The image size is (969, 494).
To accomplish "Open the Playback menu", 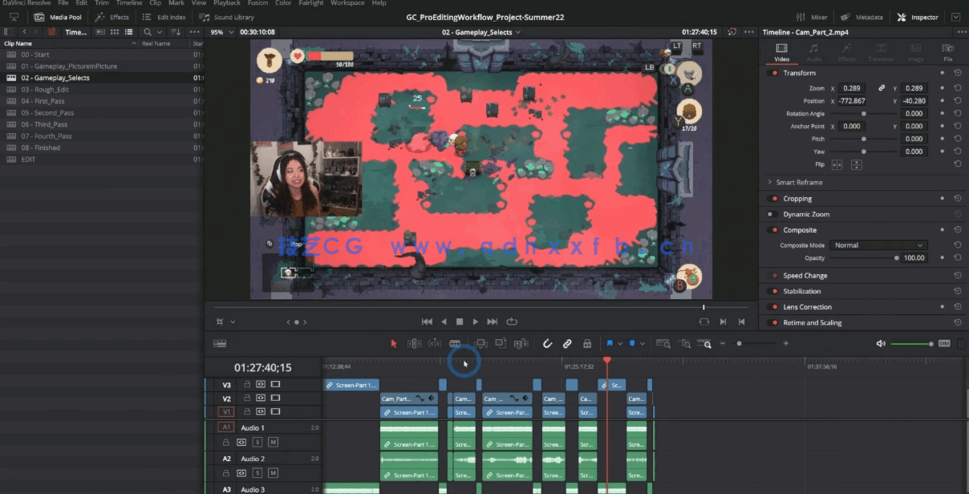I will pyautogui.click(x=227, y=3).
